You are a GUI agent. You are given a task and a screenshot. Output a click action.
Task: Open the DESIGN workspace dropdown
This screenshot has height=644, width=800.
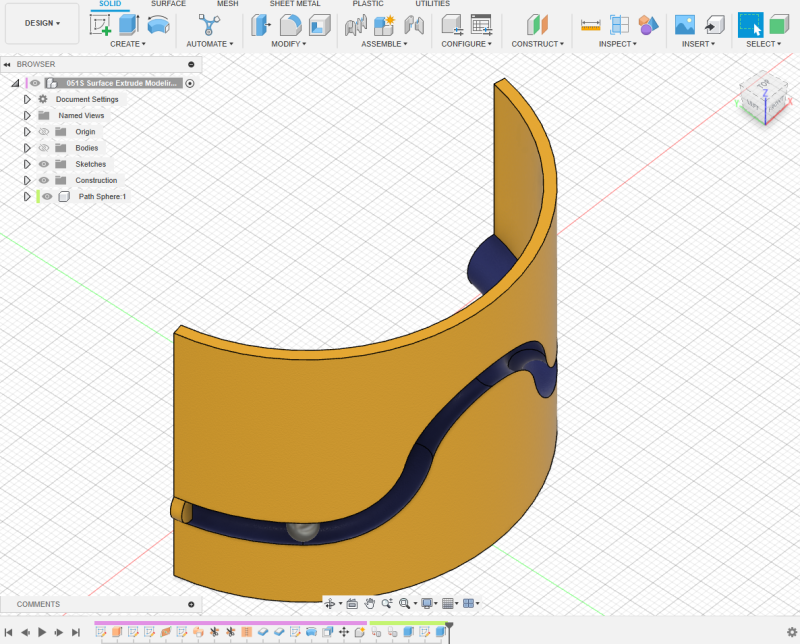[41, 22]
